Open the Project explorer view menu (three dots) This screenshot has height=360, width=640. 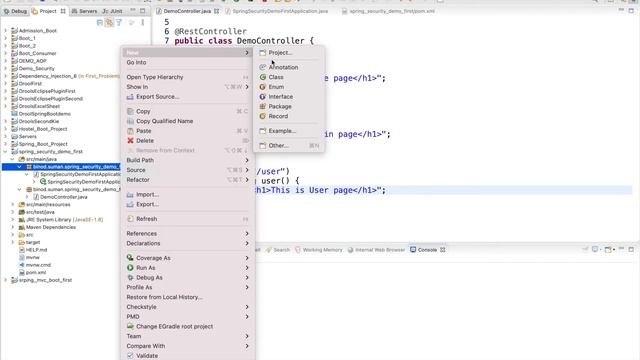pos(142,23)
